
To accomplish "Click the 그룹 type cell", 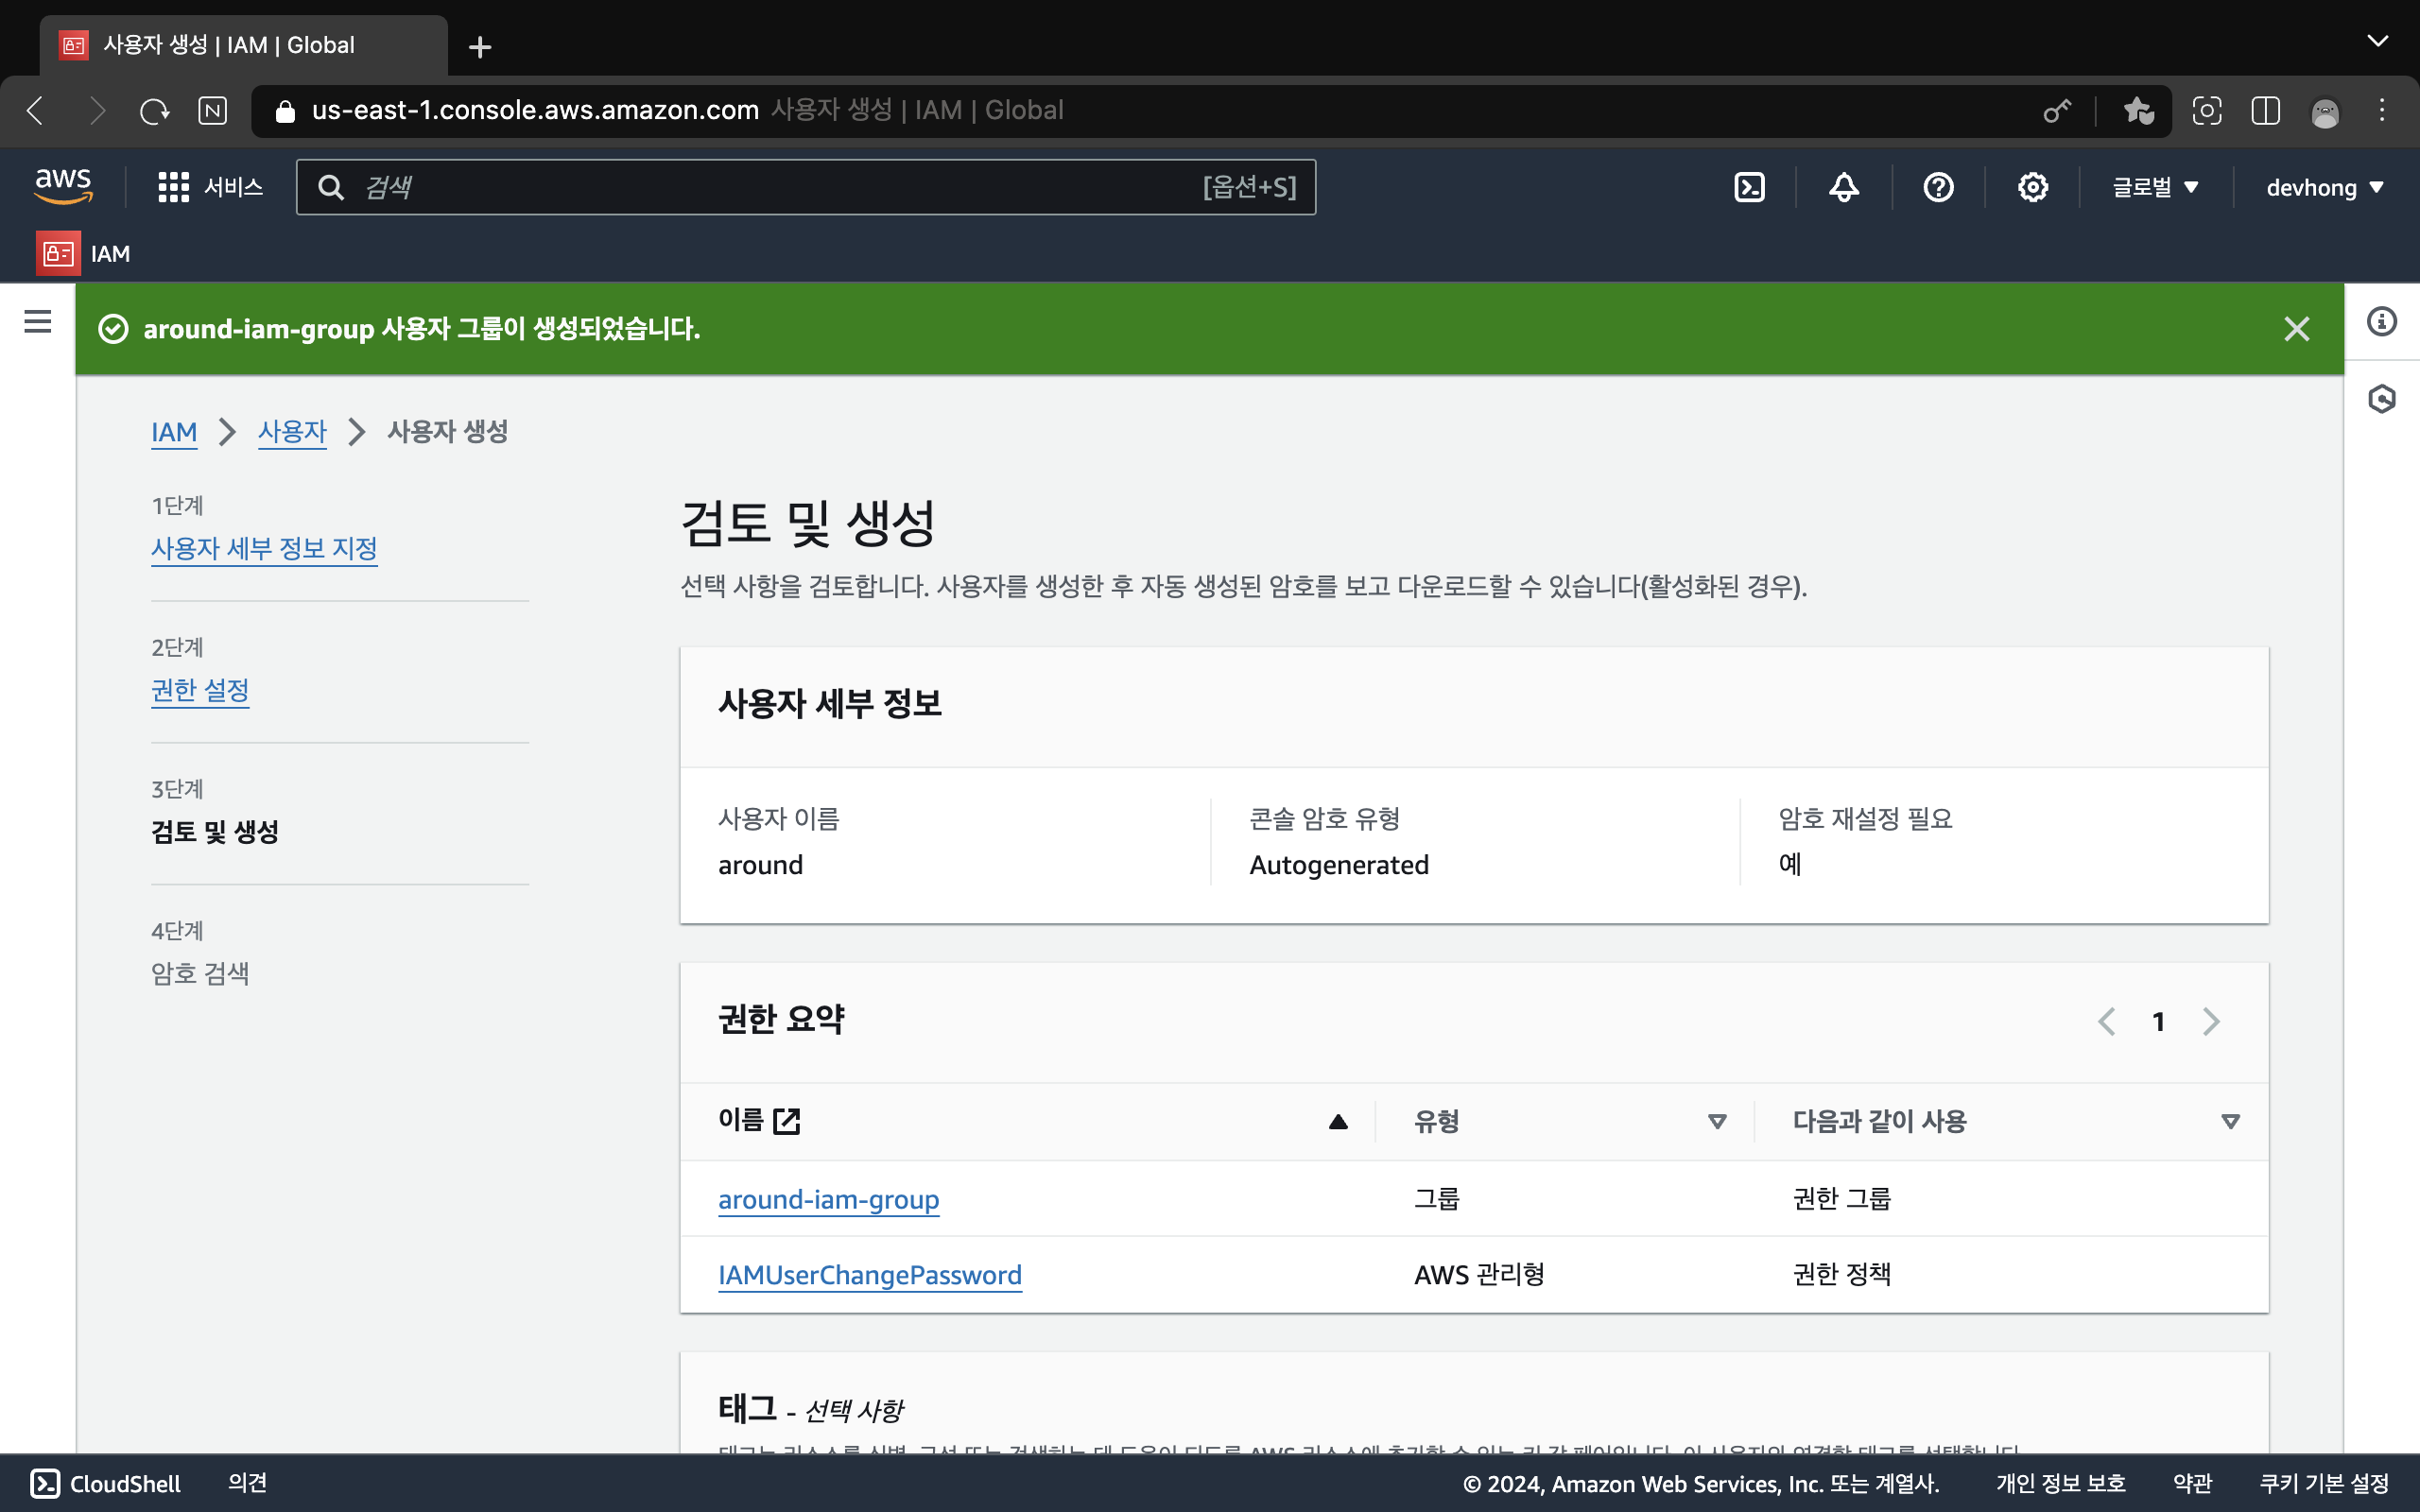I will (x=1437, y=1199).
